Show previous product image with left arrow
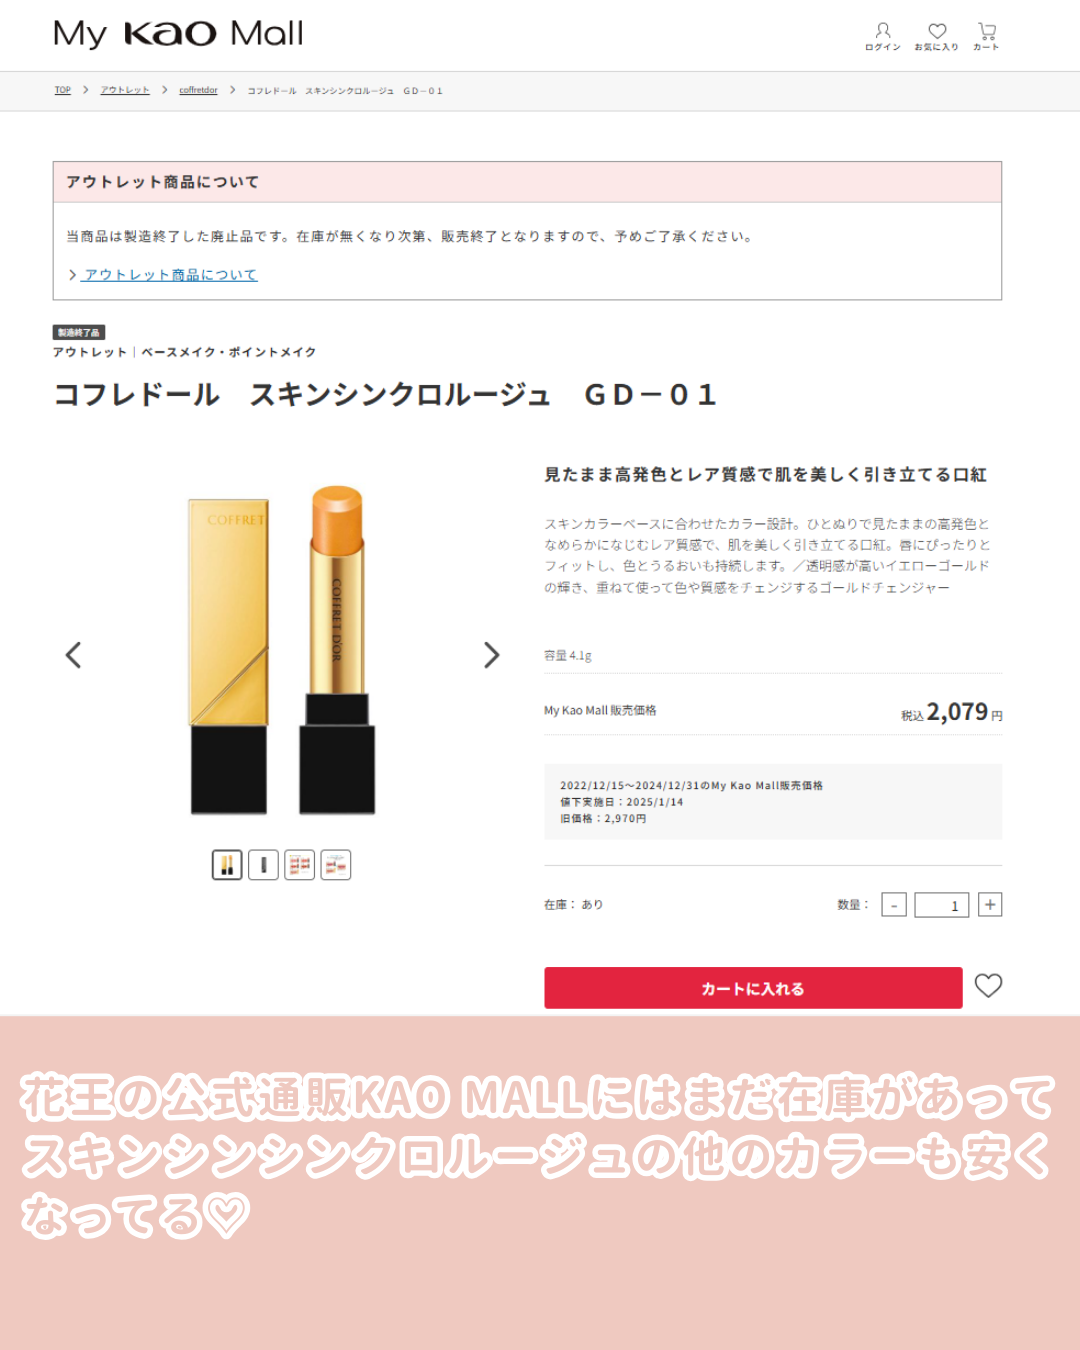Viewport: 1080px width, 1350px height. pyautogui.click(x=73, y=655)
